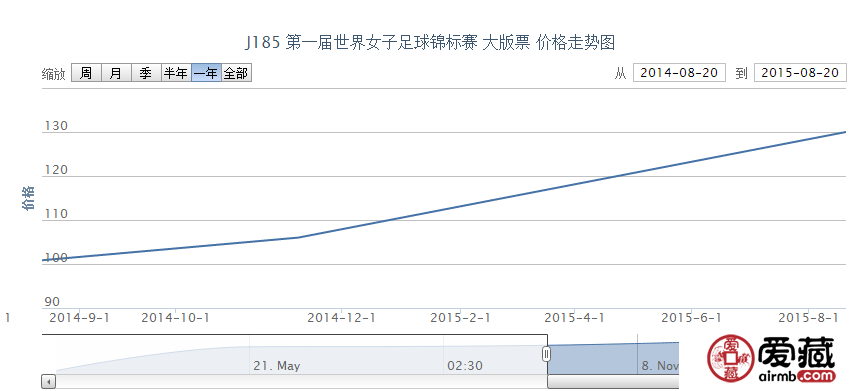Image resolution: width=864 pixels, height=391 pixels.
Task: Select the 全部 (all) zoom button
Action: tap(236, 73)
